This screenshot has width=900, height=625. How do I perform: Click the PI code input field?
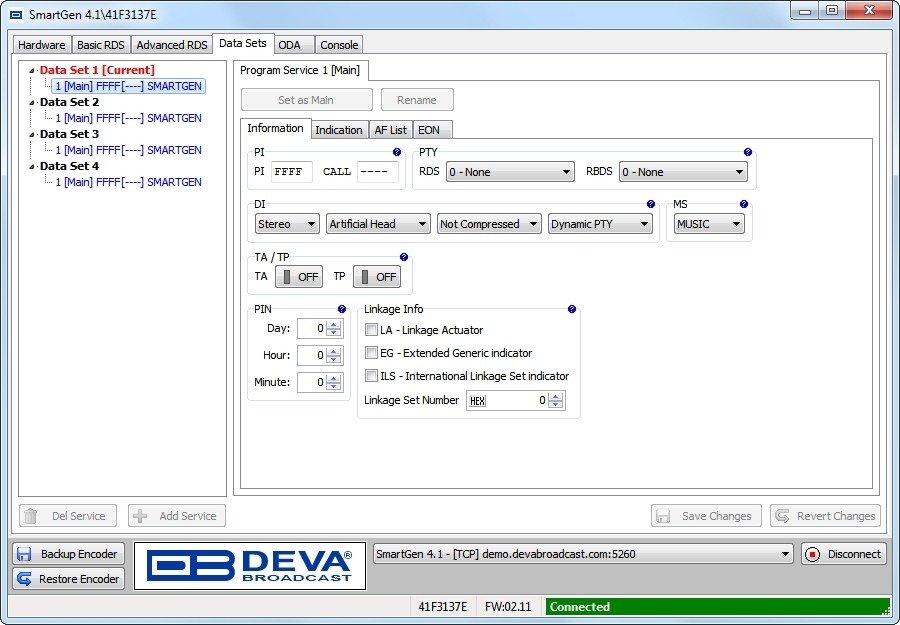pyautogui.click(x=291, y=172)
